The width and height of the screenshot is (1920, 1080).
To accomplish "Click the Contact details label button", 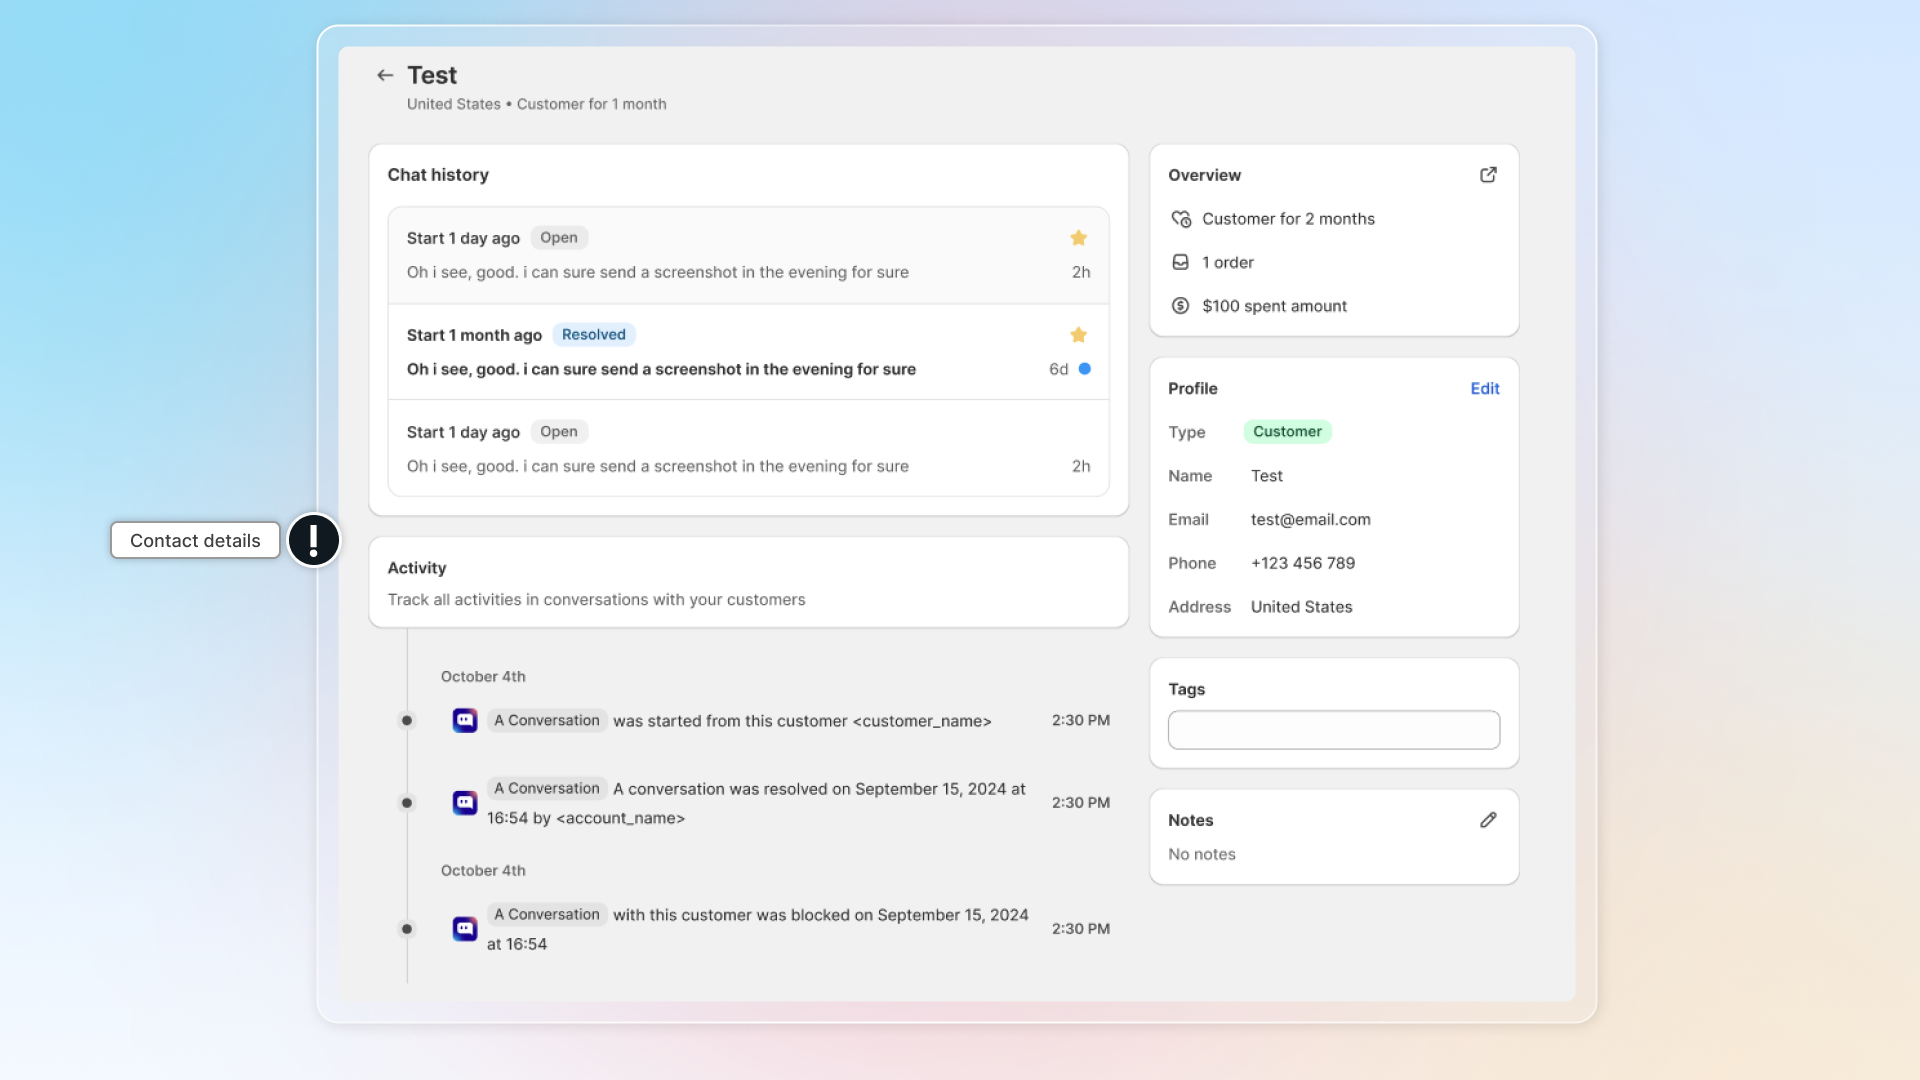I will (x=195, y=541).
